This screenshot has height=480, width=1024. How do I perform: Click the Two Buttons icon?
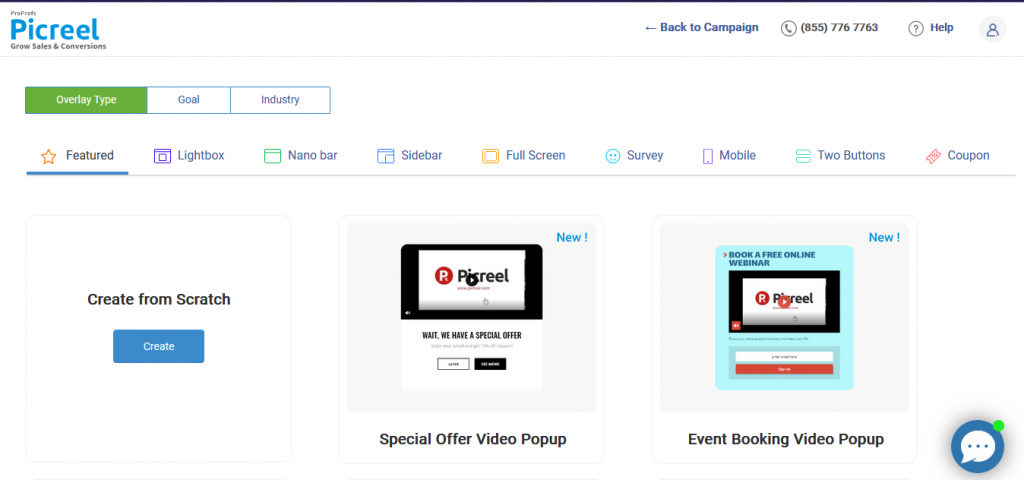(x=803, y=156)
